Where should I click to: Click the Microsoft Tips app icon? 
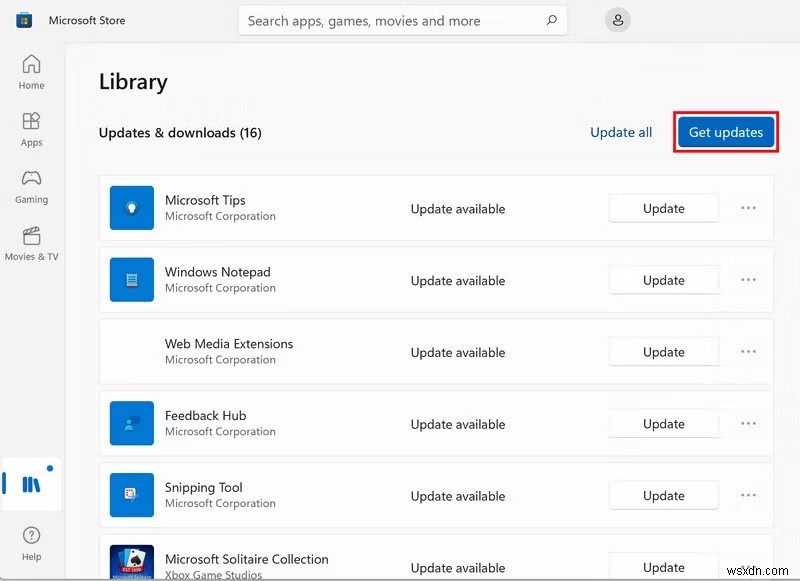(x=131, y=207)
